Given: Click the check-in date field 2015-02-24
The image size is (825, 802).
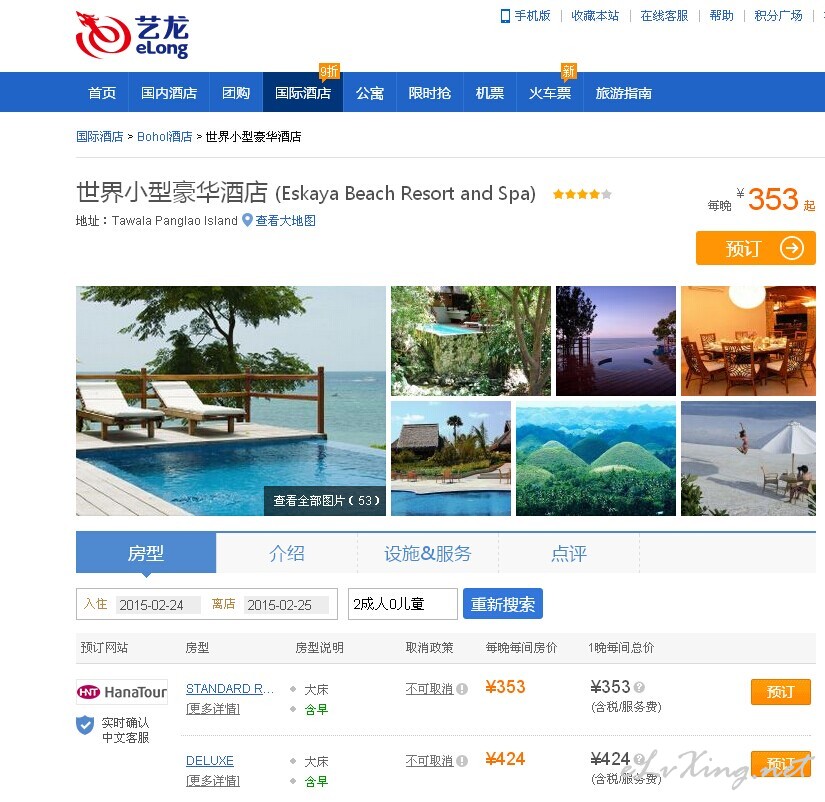Looking at the screenshot, I should (158, 605).
